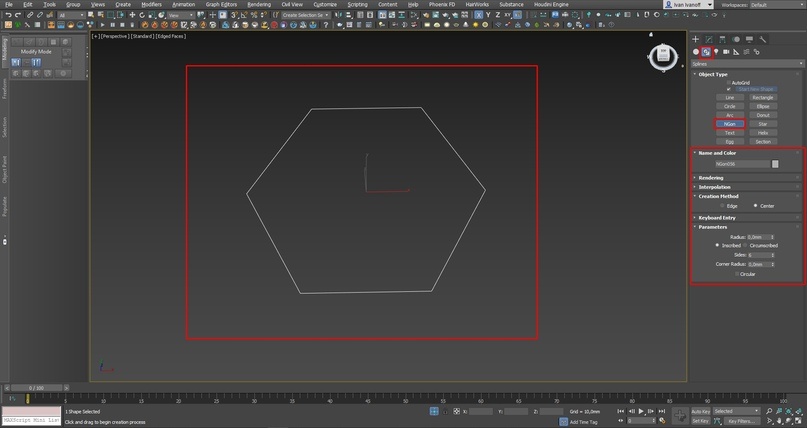Viewport: 807px width, 428px height.
Task: Click the Sides value field
Action: [761, 255]
